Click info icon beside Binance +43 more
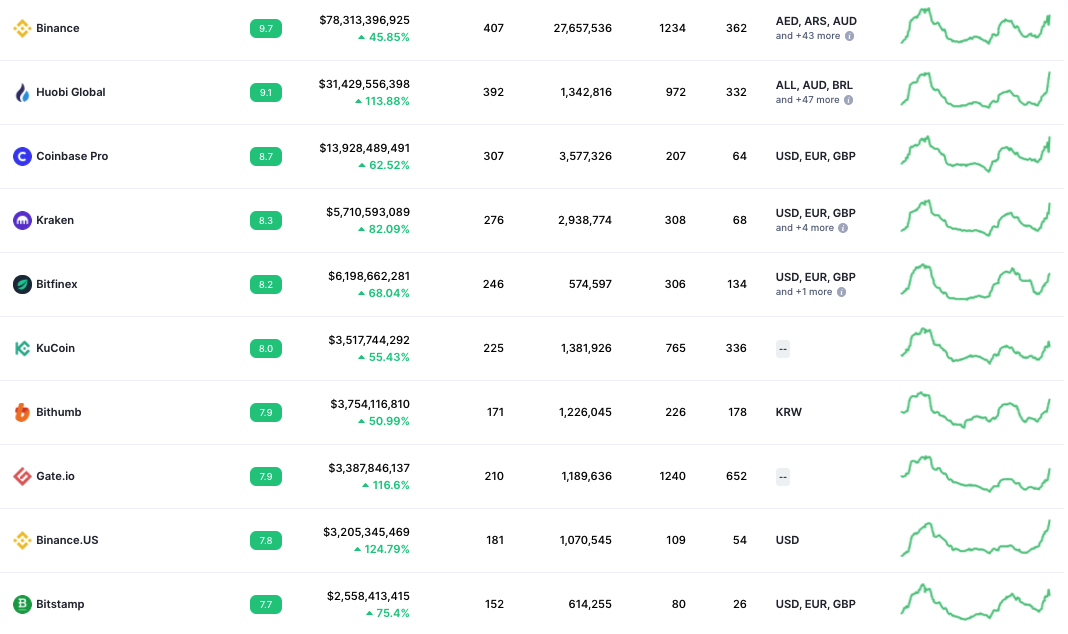This screenshot has height=634, width=1068. (849, 36)
